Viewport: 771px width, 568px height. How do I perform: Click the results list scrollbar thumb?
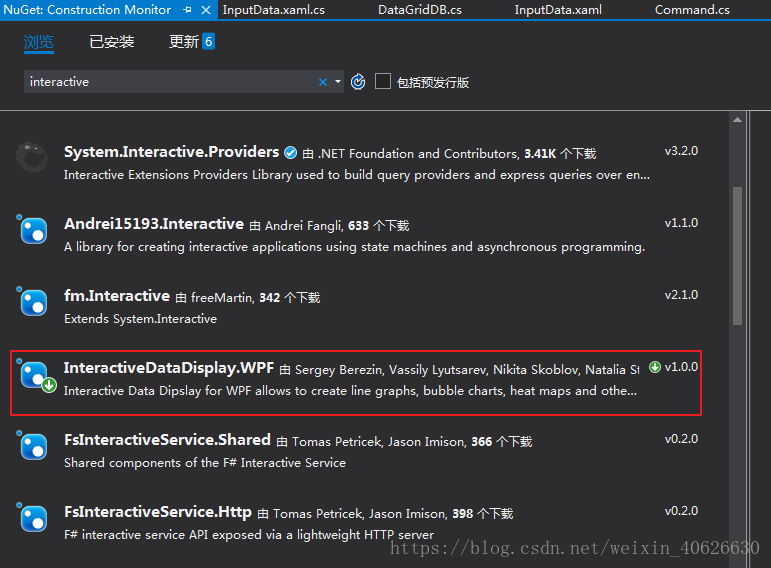(x=737, y=256)
